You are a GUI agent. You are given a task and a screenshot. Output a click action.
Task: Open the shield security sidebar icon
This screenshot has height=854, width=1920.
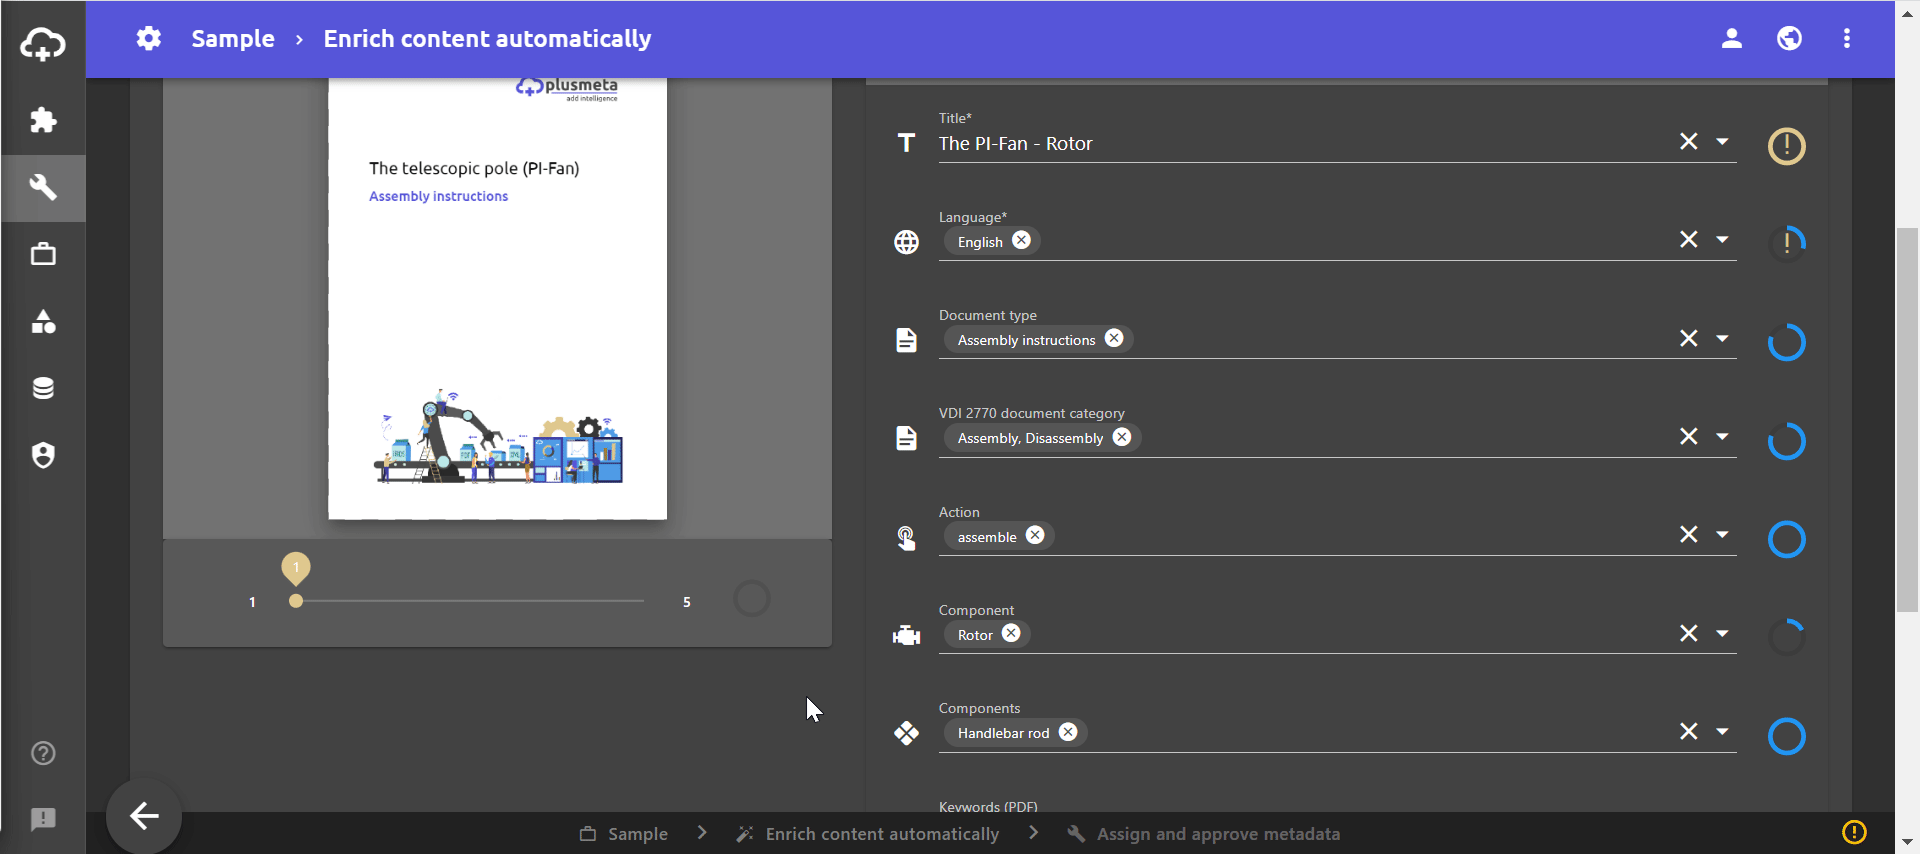(x=43, y=455)
